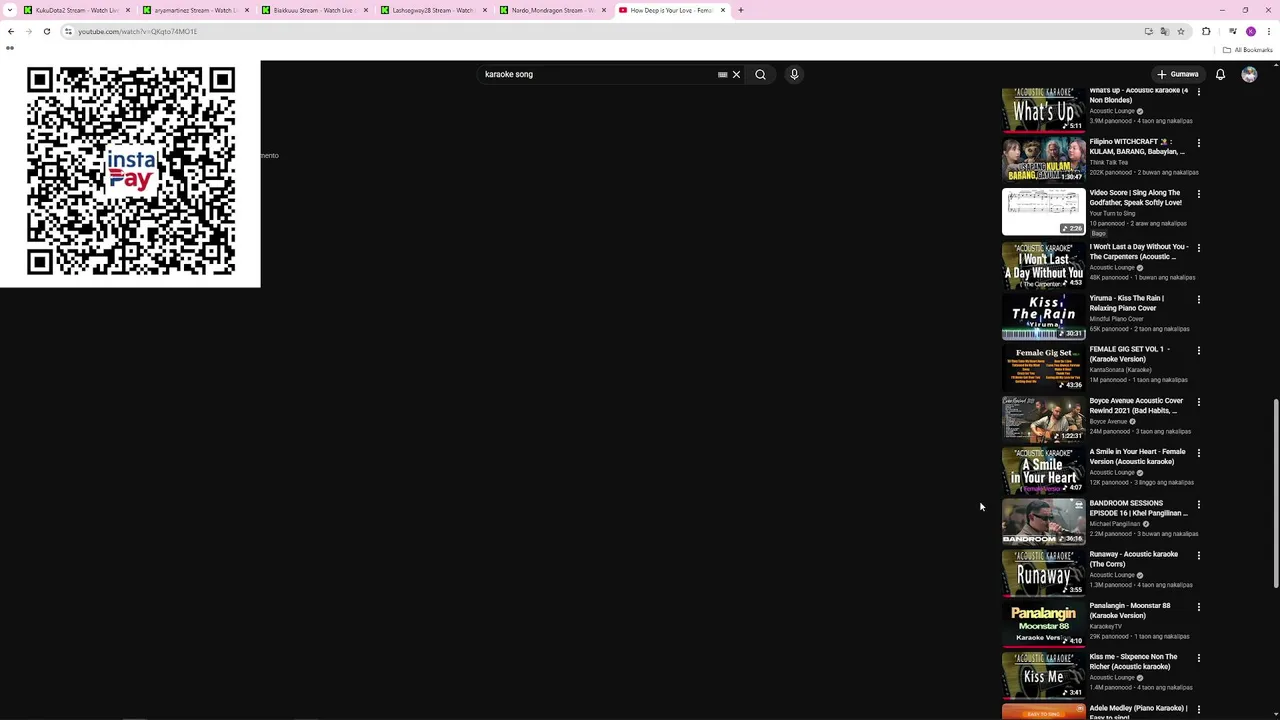
Task: Open What's Up karaoke thumbnail
Action: click(x=1043, y=109)
